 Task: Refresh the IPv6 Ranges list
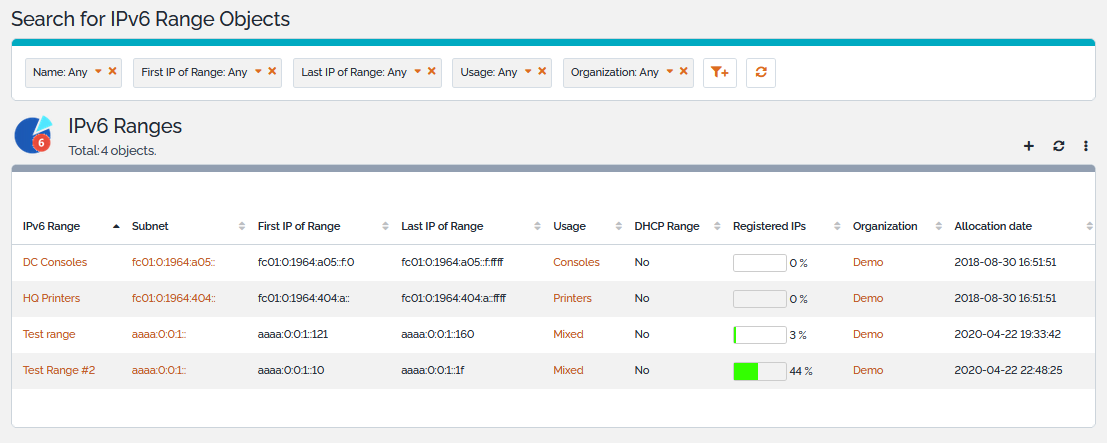tap(1058, 146)
